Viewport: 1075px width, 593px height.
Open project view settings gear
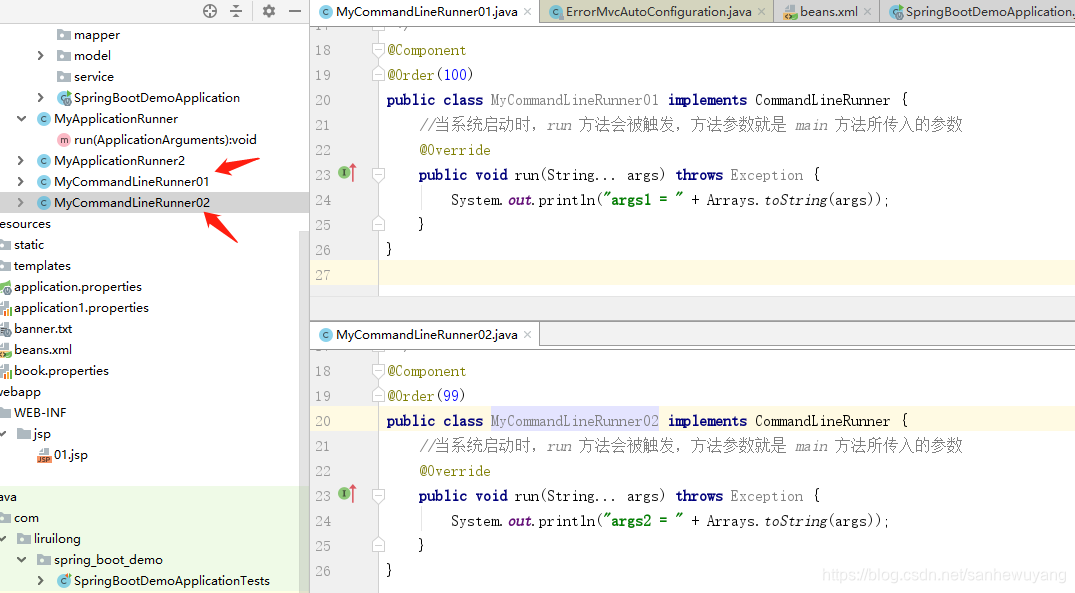pos(269,11)
